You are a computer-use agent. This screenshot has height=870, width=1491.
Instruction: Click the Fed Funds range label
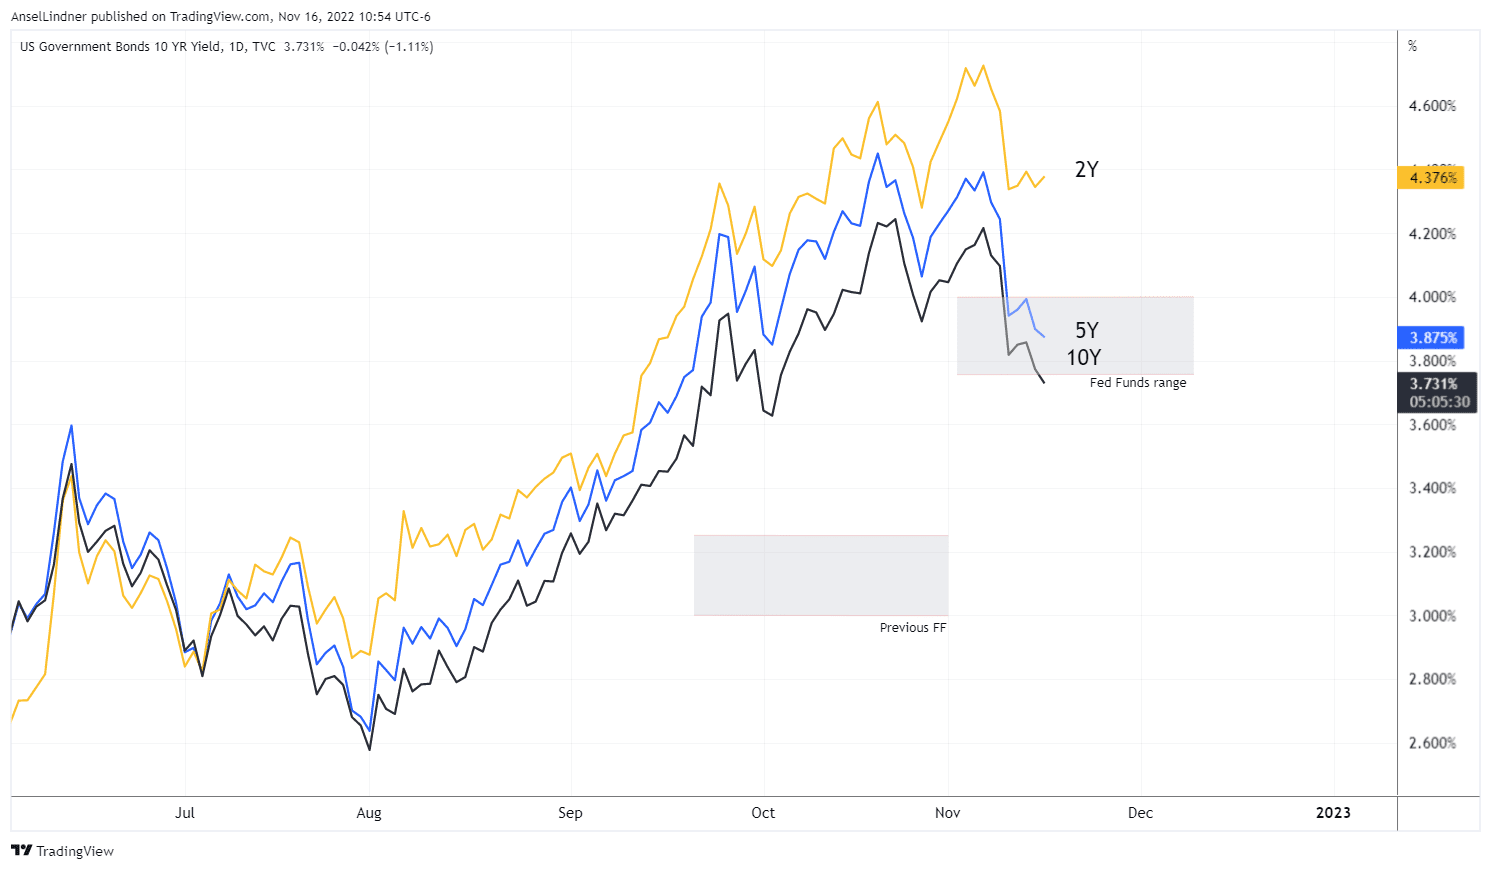[x=1138, y=383]
